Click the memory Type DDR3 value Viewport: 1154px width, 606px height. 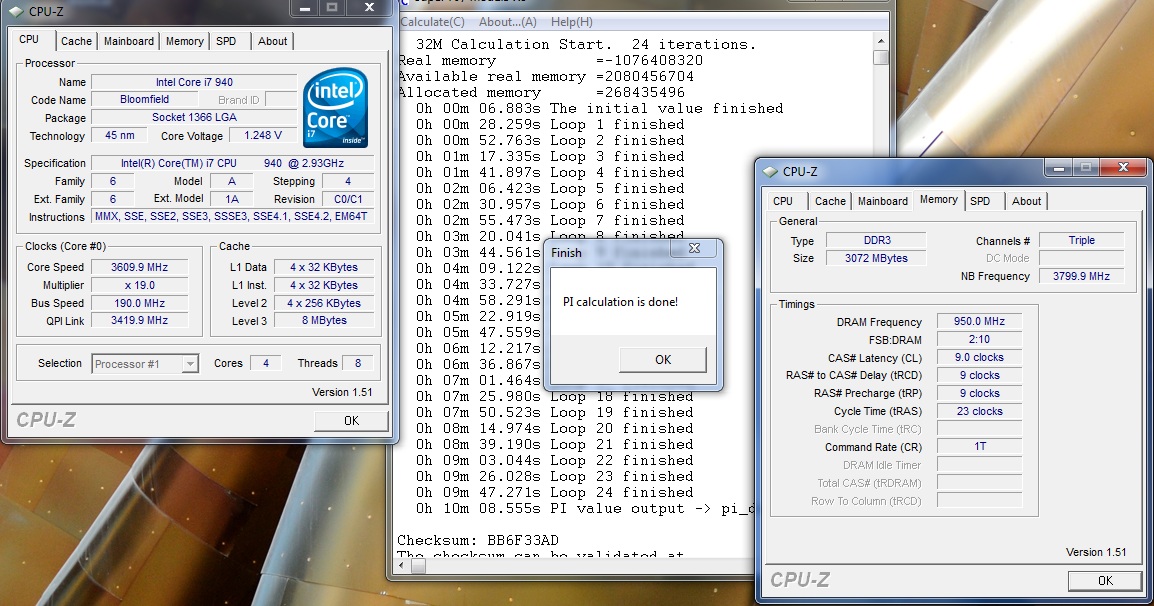(x=877, y=240)
